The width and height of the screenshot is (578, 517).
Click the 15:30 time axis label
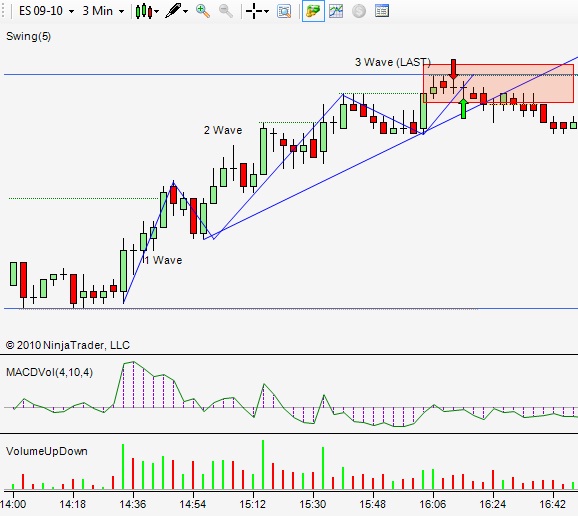(x=313, y=504)
